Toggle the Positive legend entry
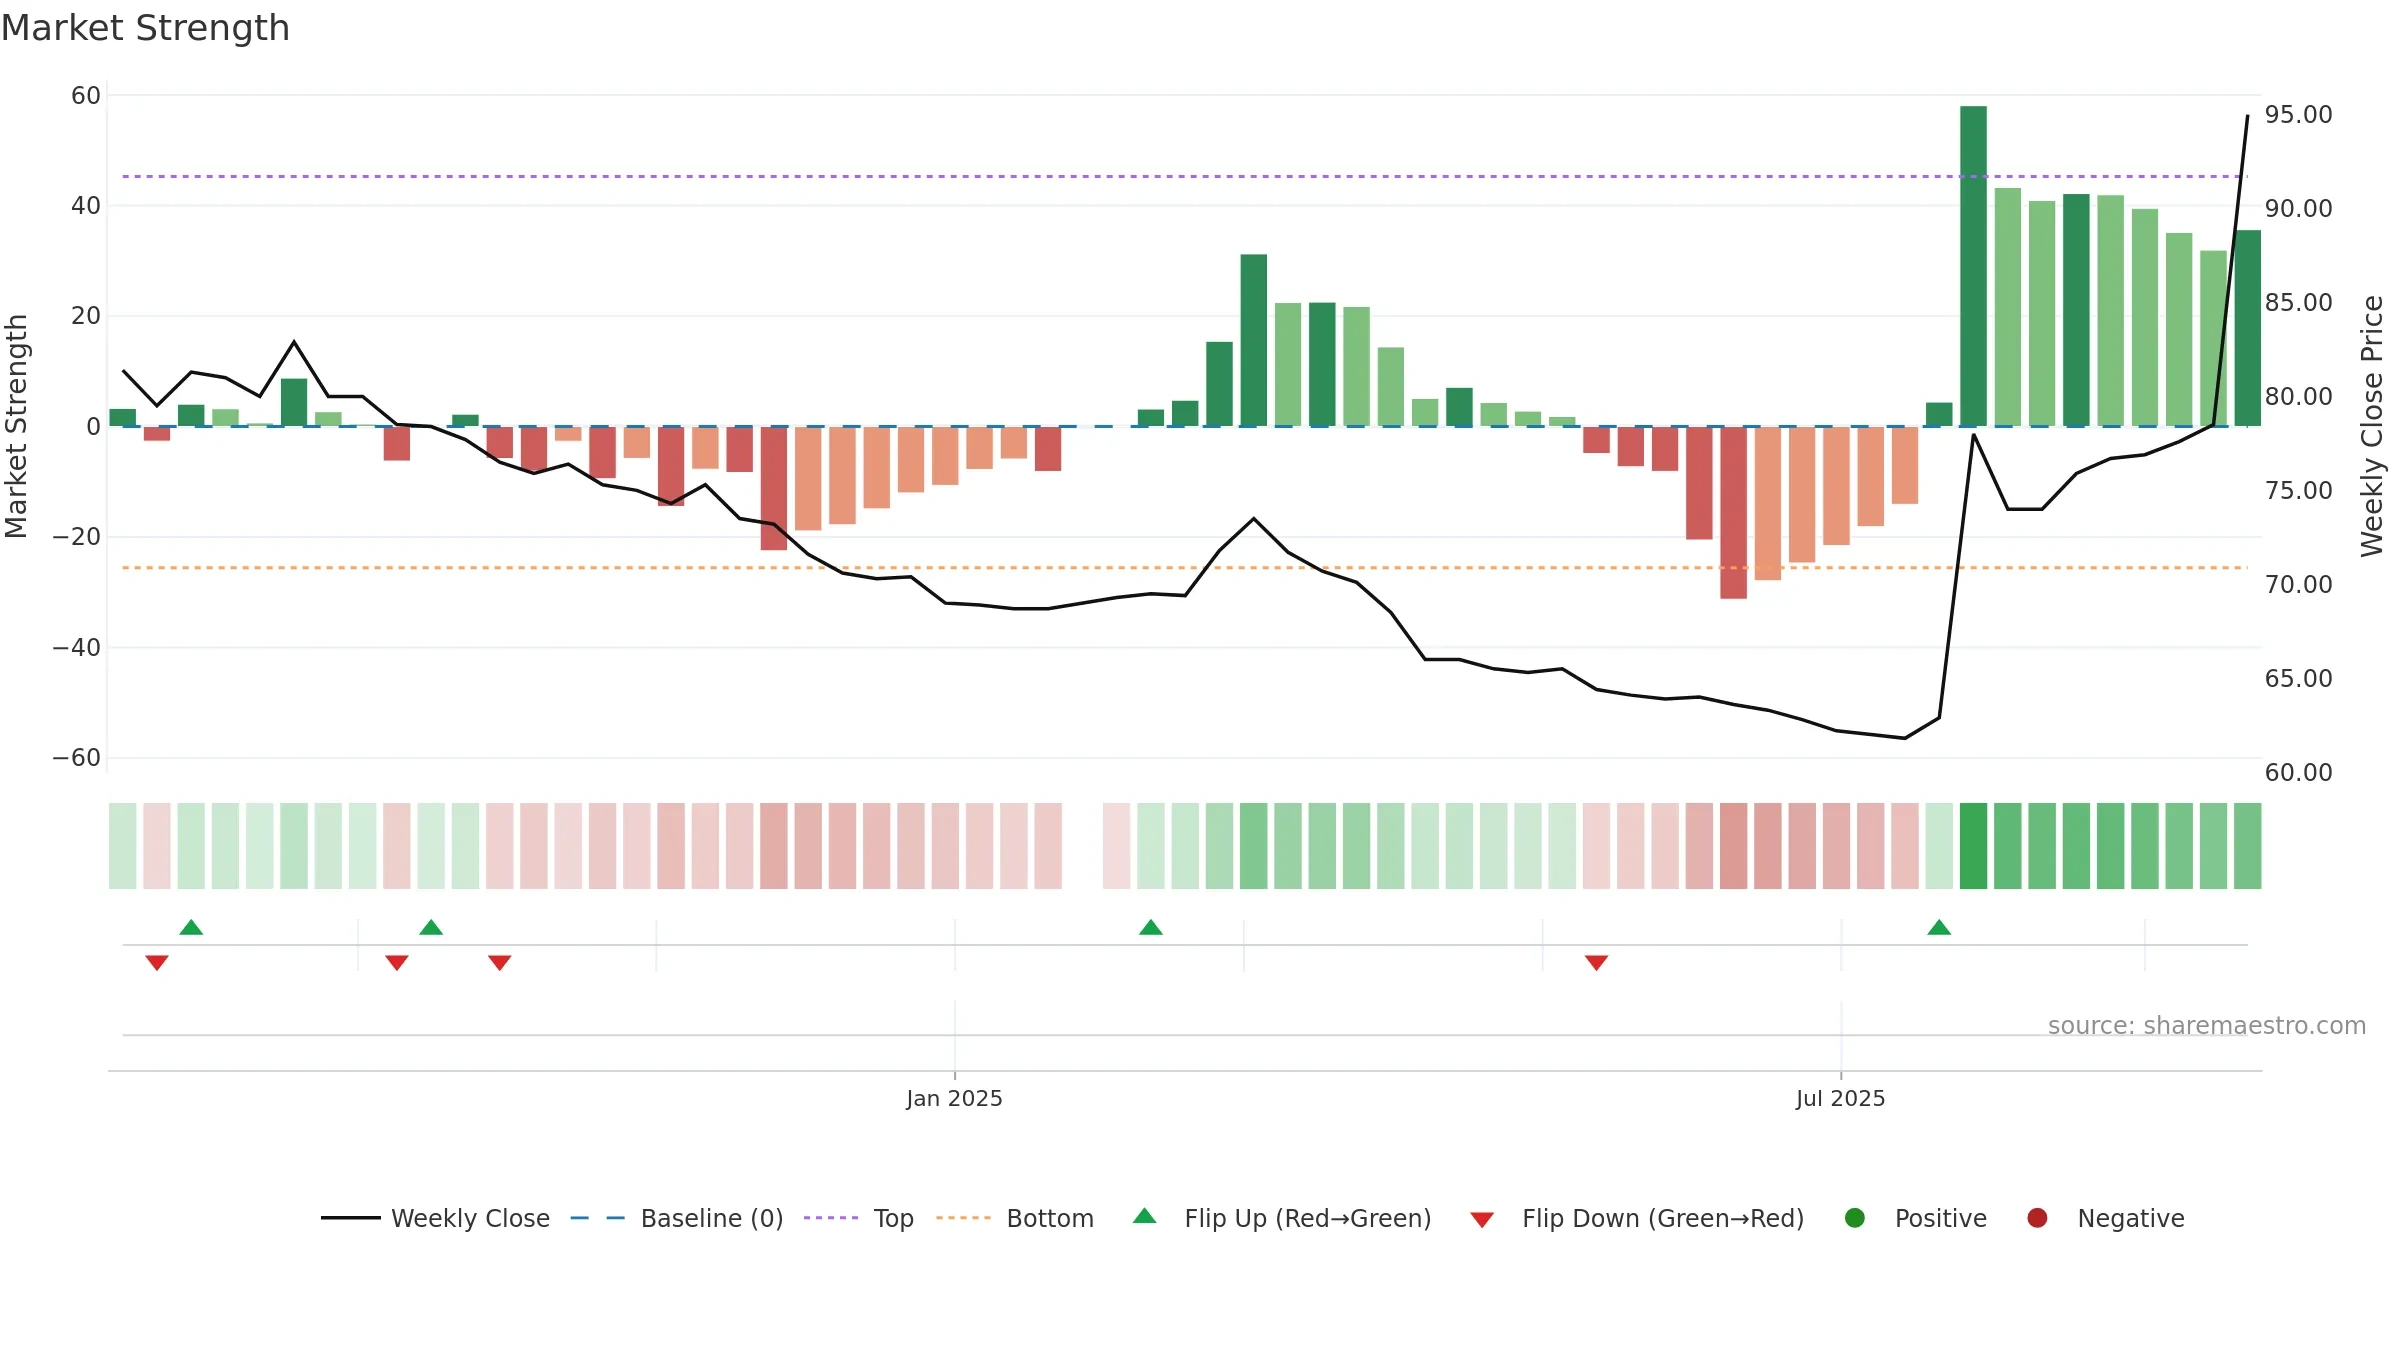Image resolution: width=2400 pixels, height=1350 pixels. pos(1915,1218)
